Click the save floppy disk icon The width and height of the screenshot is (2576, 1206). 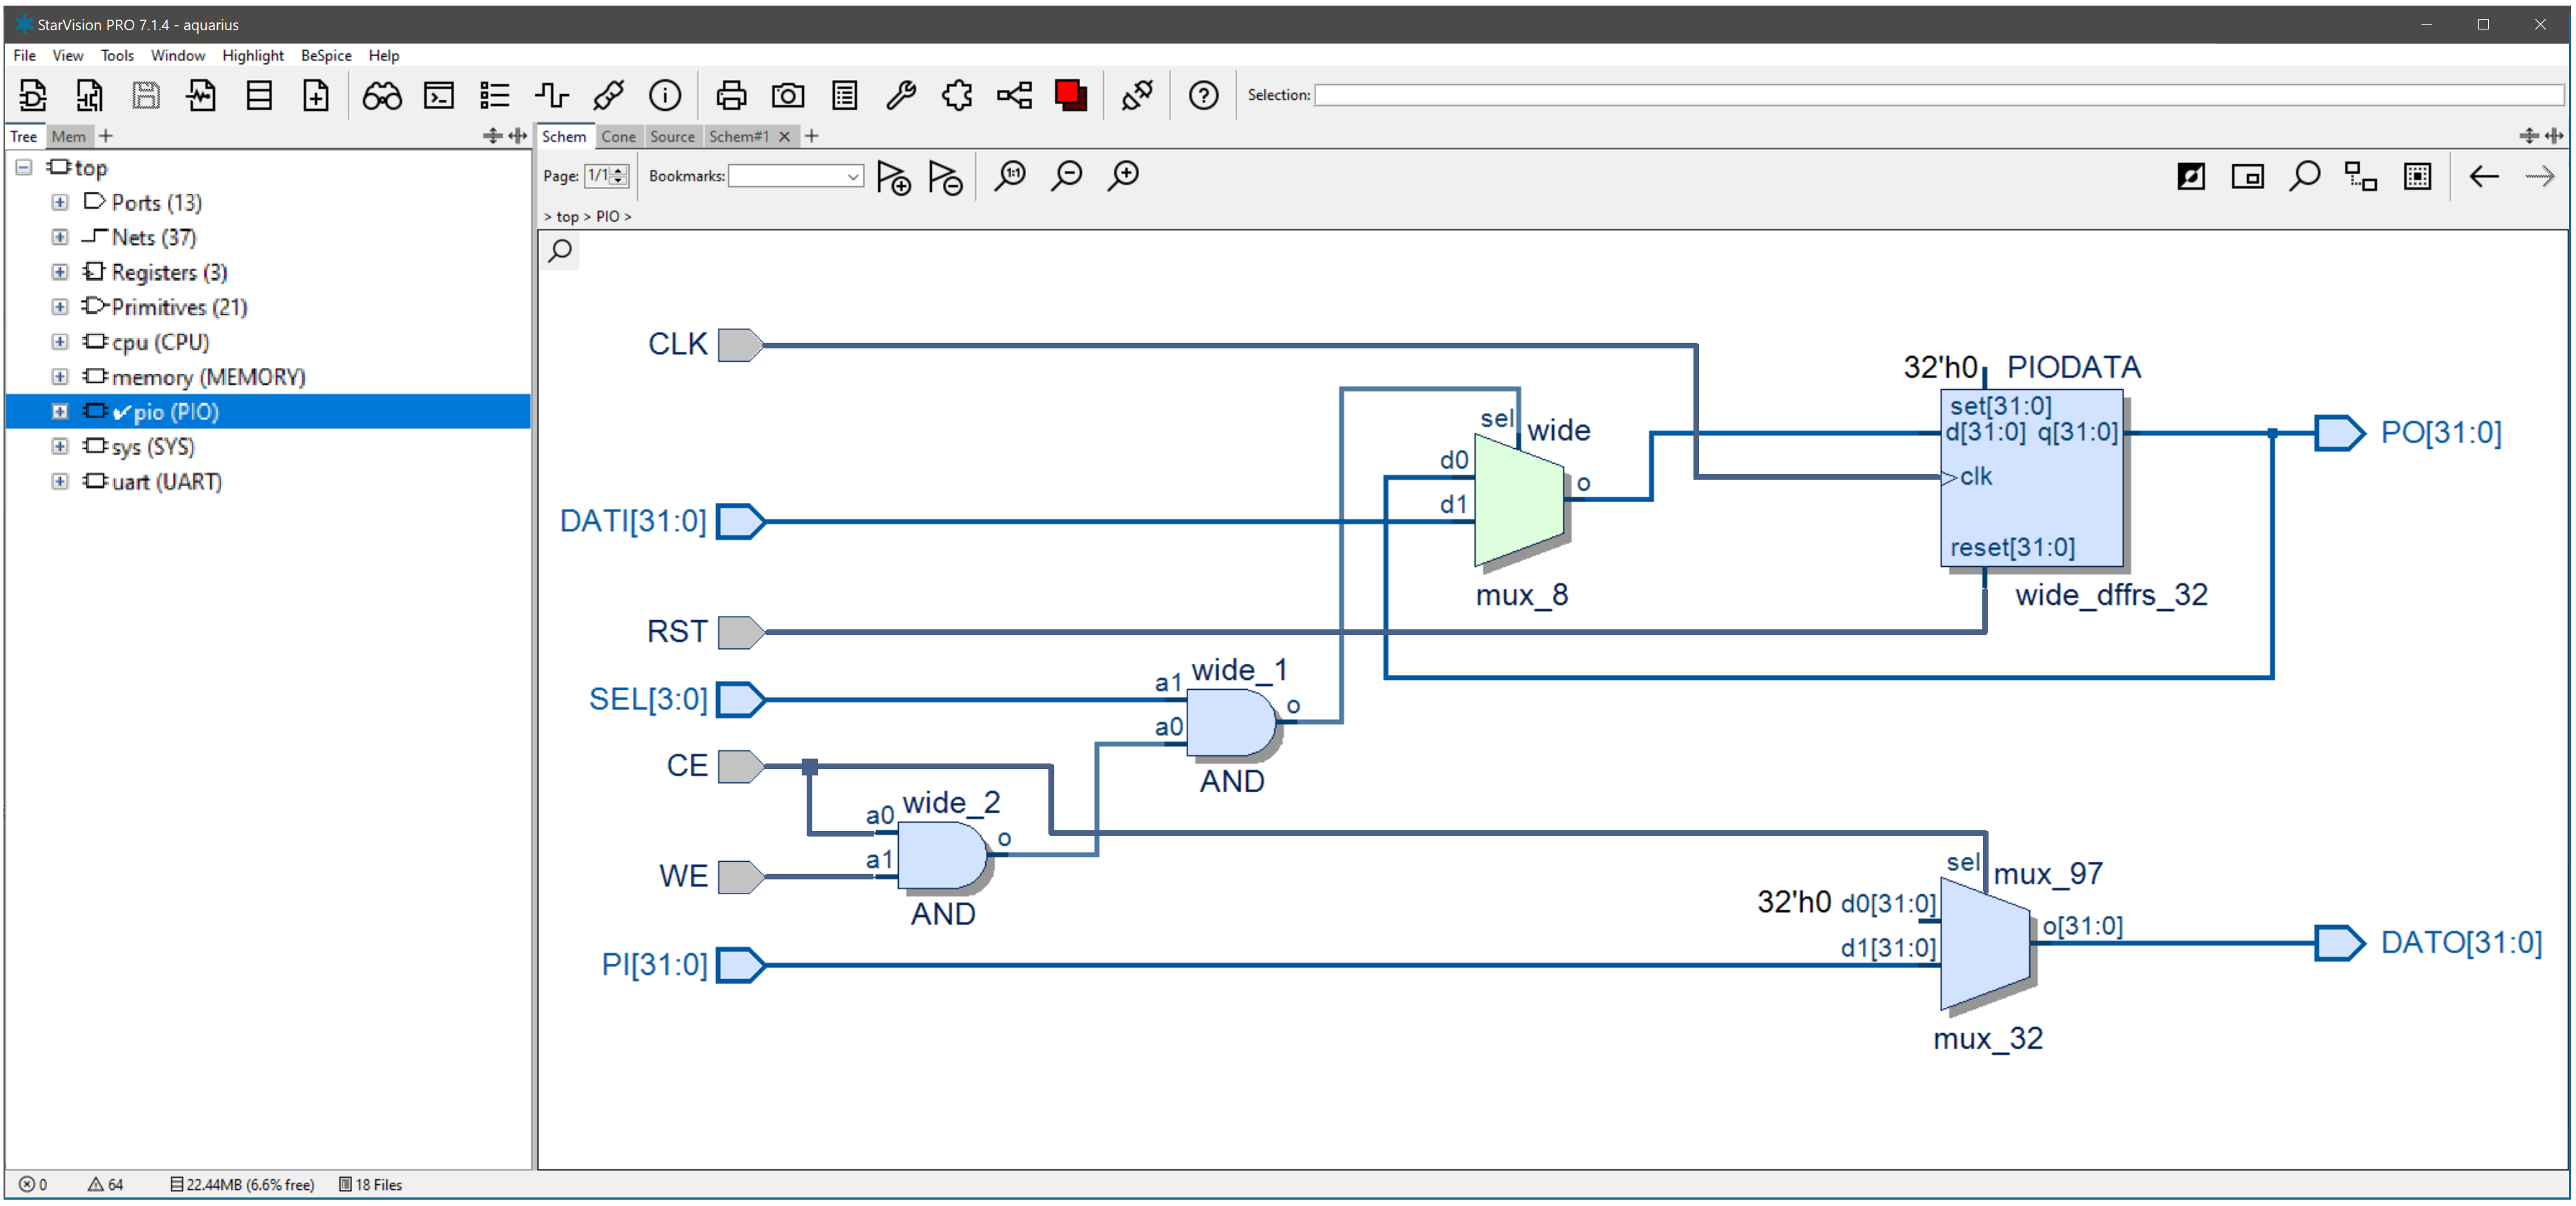(x=146, y=95)
